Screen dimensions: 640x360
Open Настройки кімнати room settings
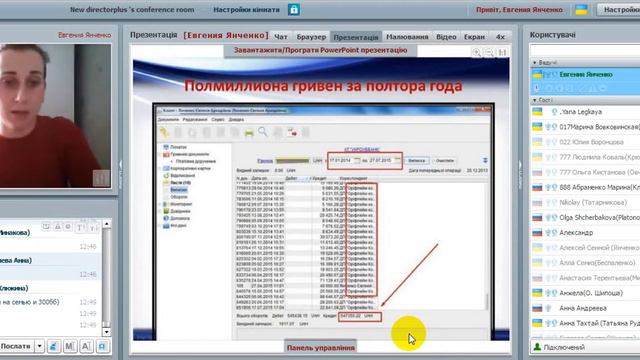click(x=246, y=9)
